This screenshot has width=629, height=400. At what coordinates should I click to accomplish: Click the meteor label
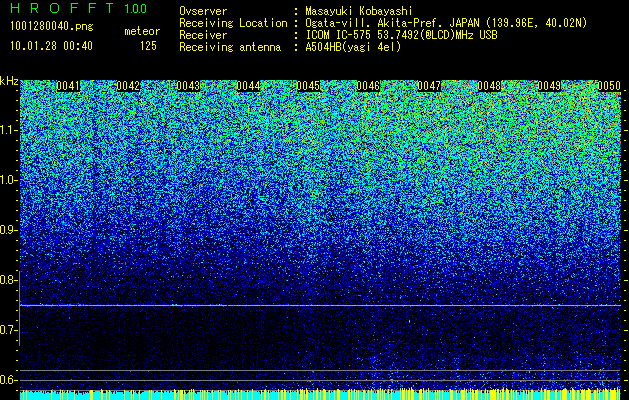142,31
